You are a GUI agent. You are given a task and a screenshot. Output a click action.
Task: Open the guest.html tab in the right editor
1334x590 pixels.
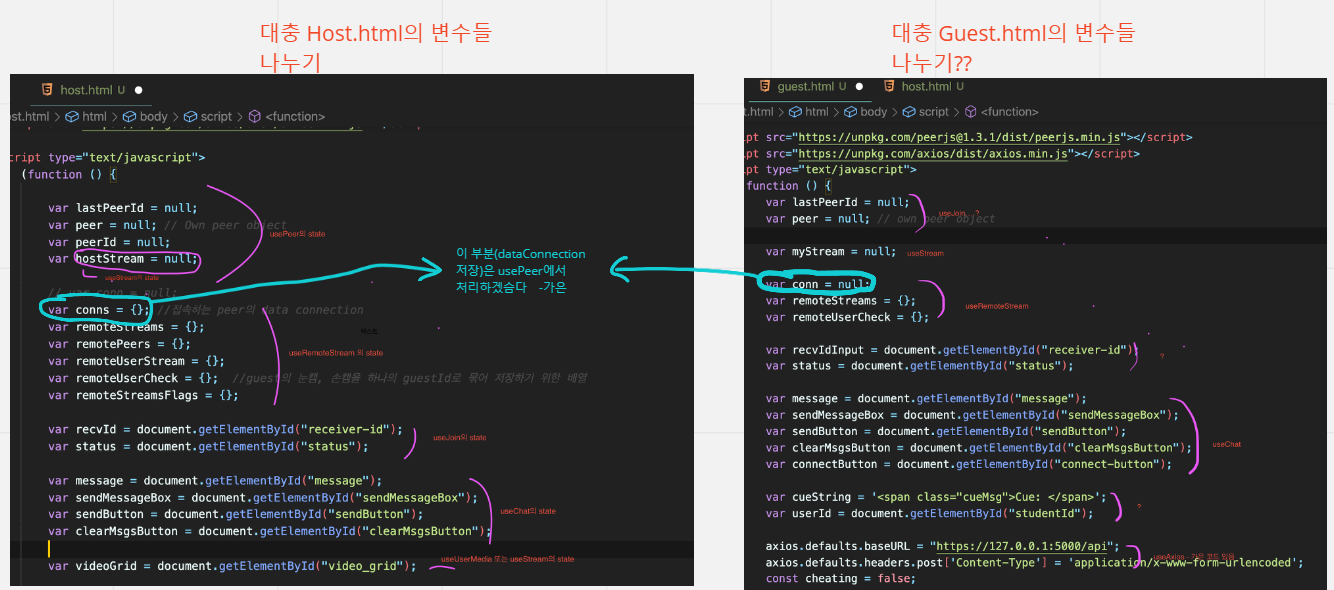click(803, 87)
